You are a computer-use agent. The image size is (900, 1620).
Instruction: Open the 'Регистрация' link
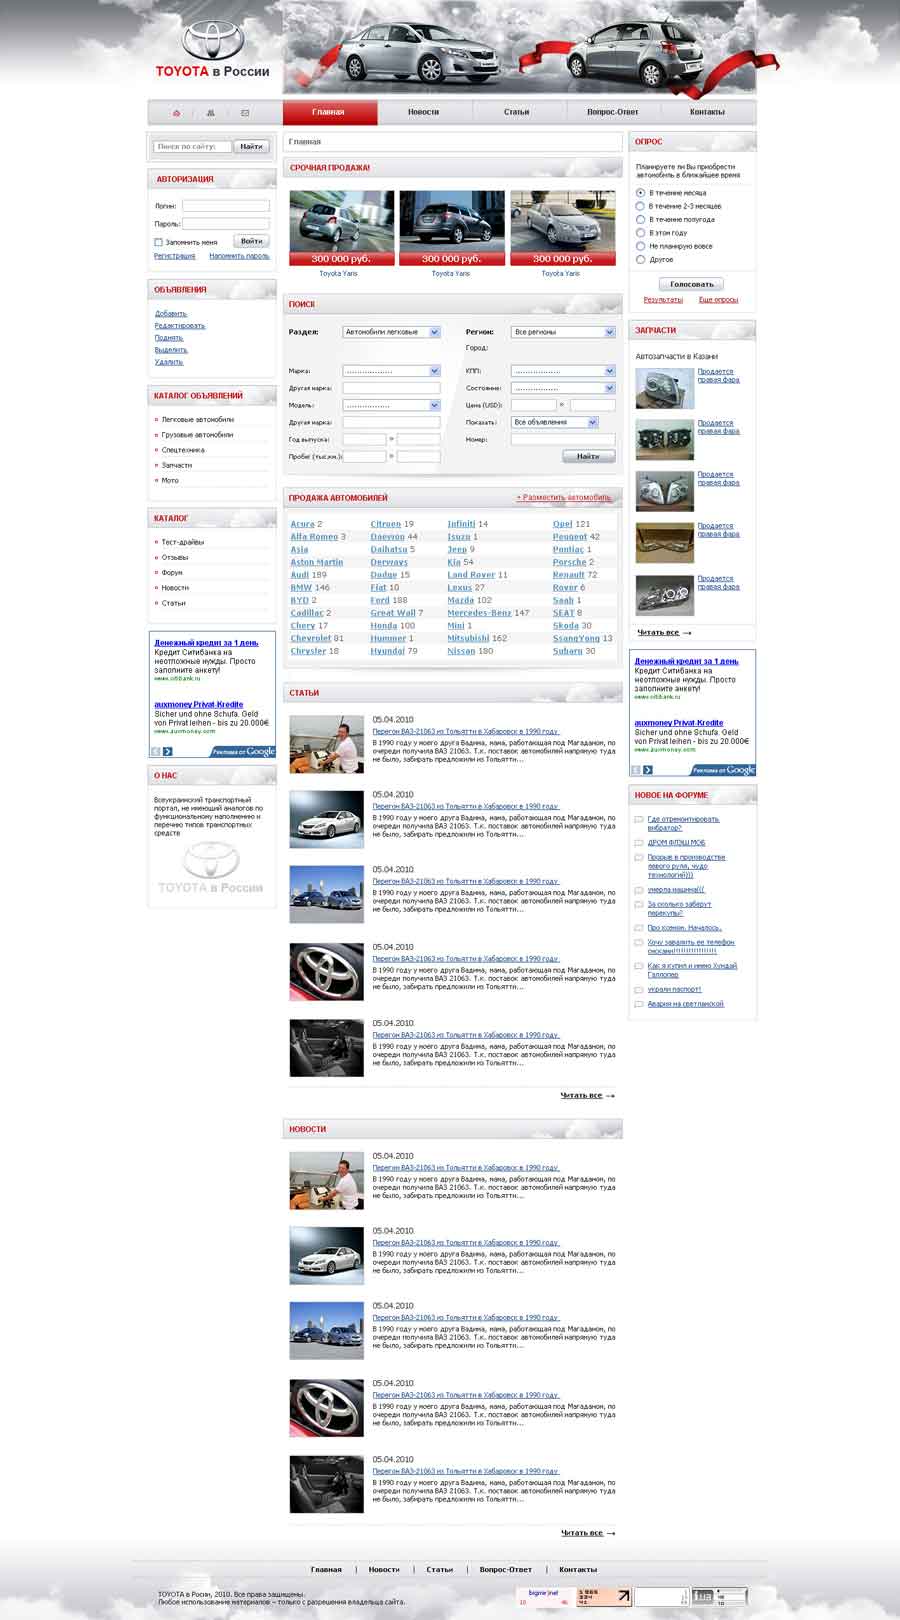click(175, 257)
